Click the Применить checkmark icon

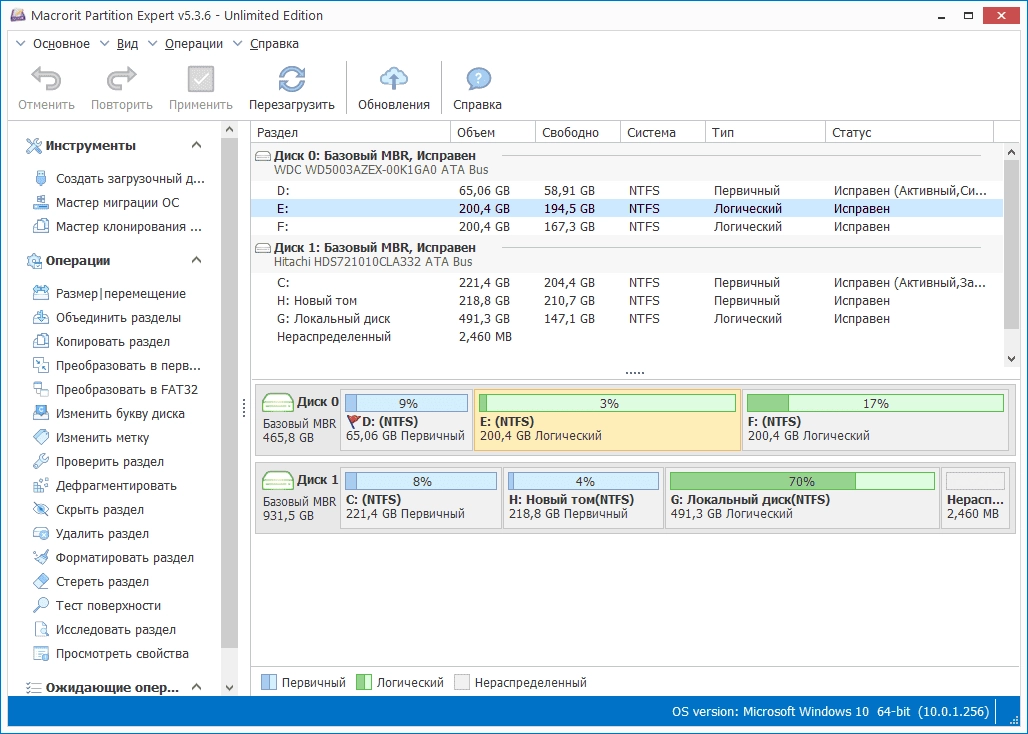(201, 79)
